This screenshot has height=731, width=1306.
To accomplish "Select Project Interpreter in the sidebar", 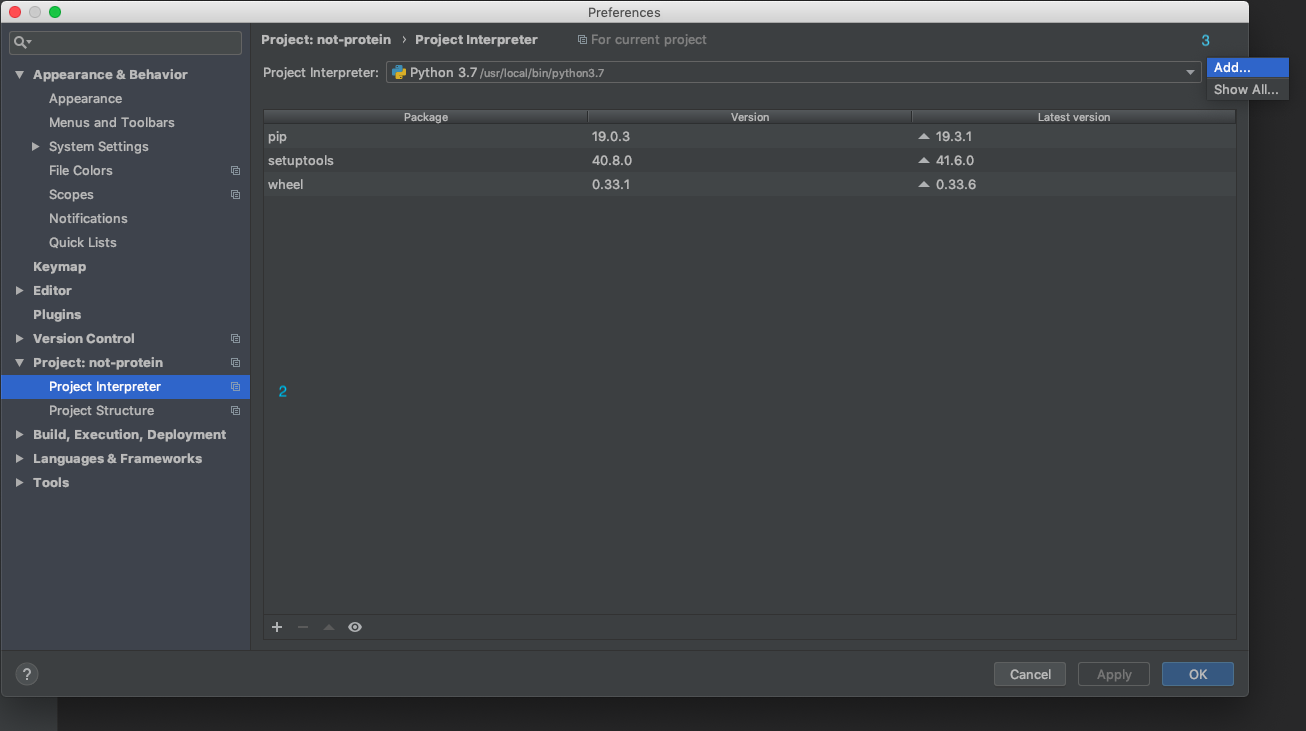I will 125,387.
